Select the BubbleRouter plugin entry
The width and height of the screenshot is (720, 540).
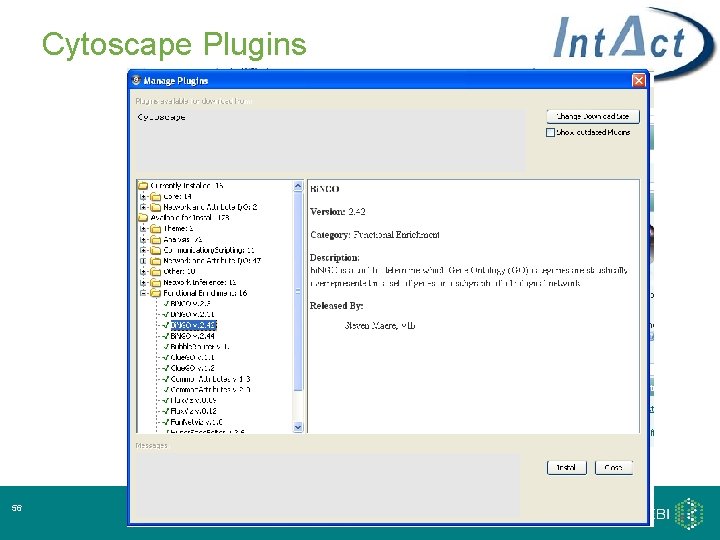click(200, 347)
